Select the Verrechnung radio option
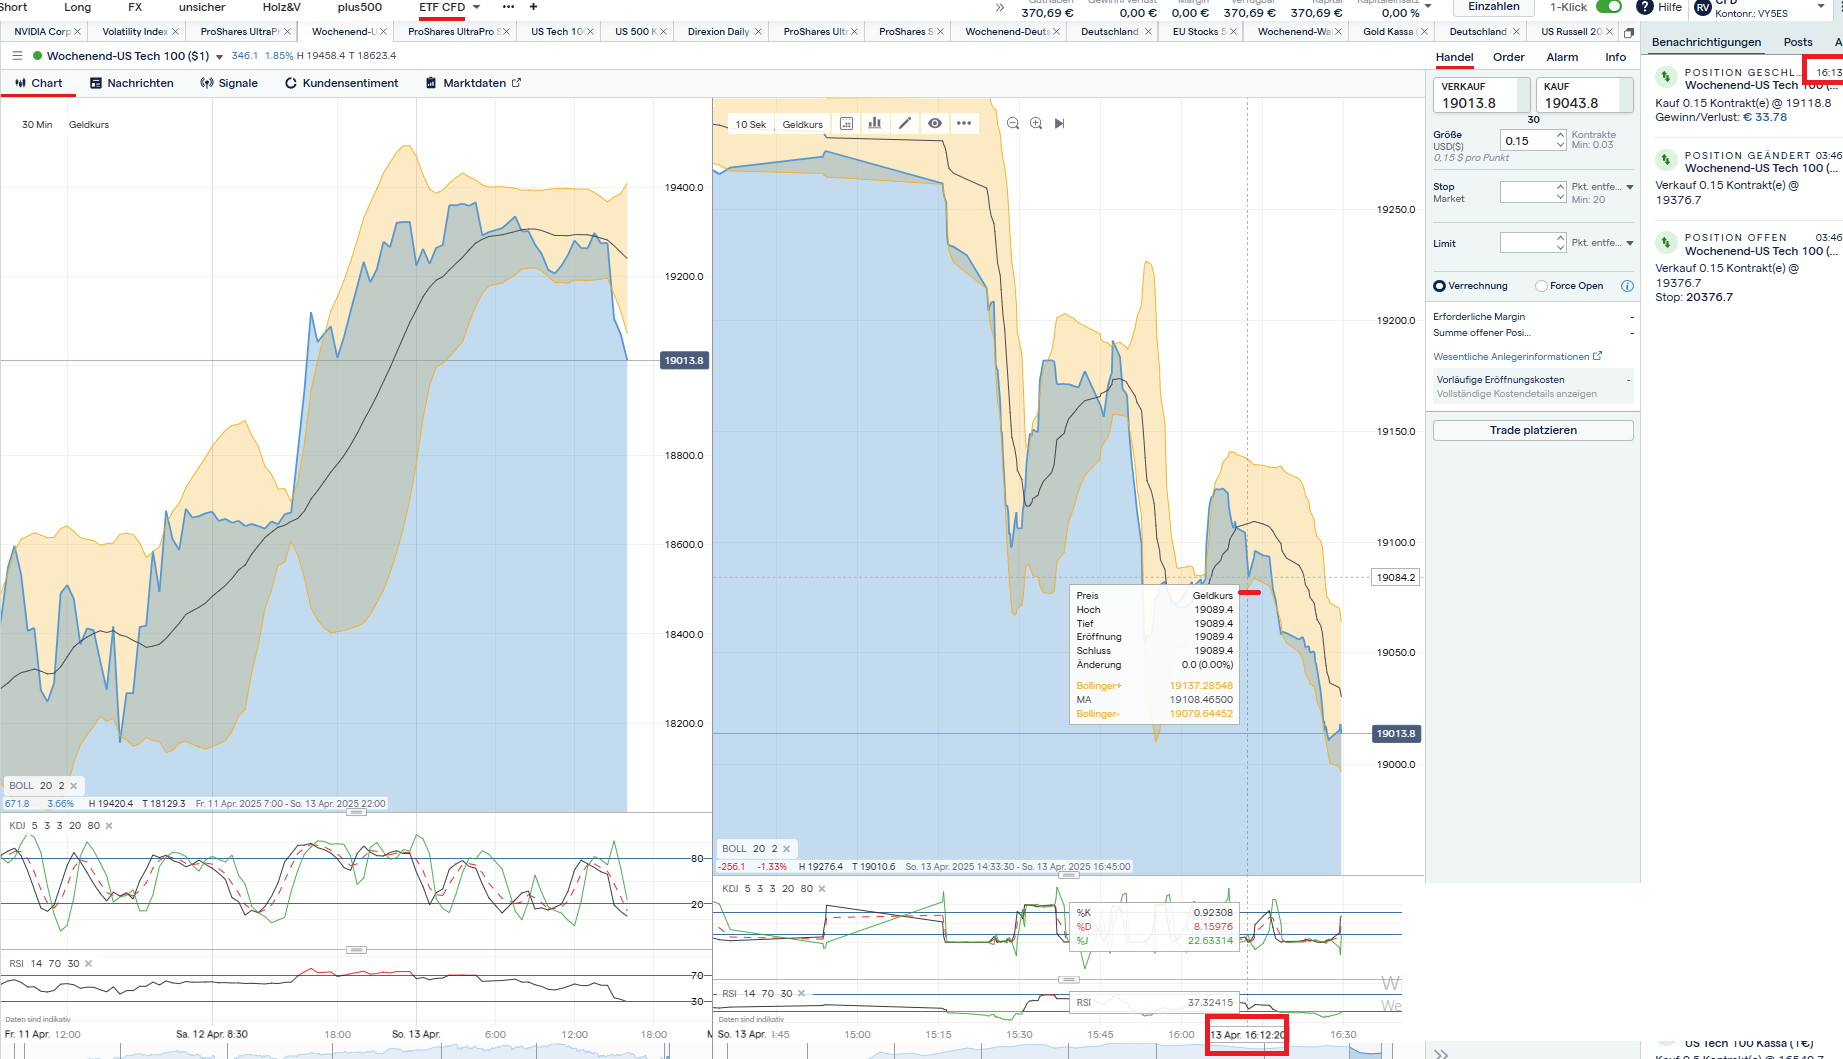Image resolution: width=1843 pixels, height=1059 pixels. pyautogui.click(x=1439, y=286)
